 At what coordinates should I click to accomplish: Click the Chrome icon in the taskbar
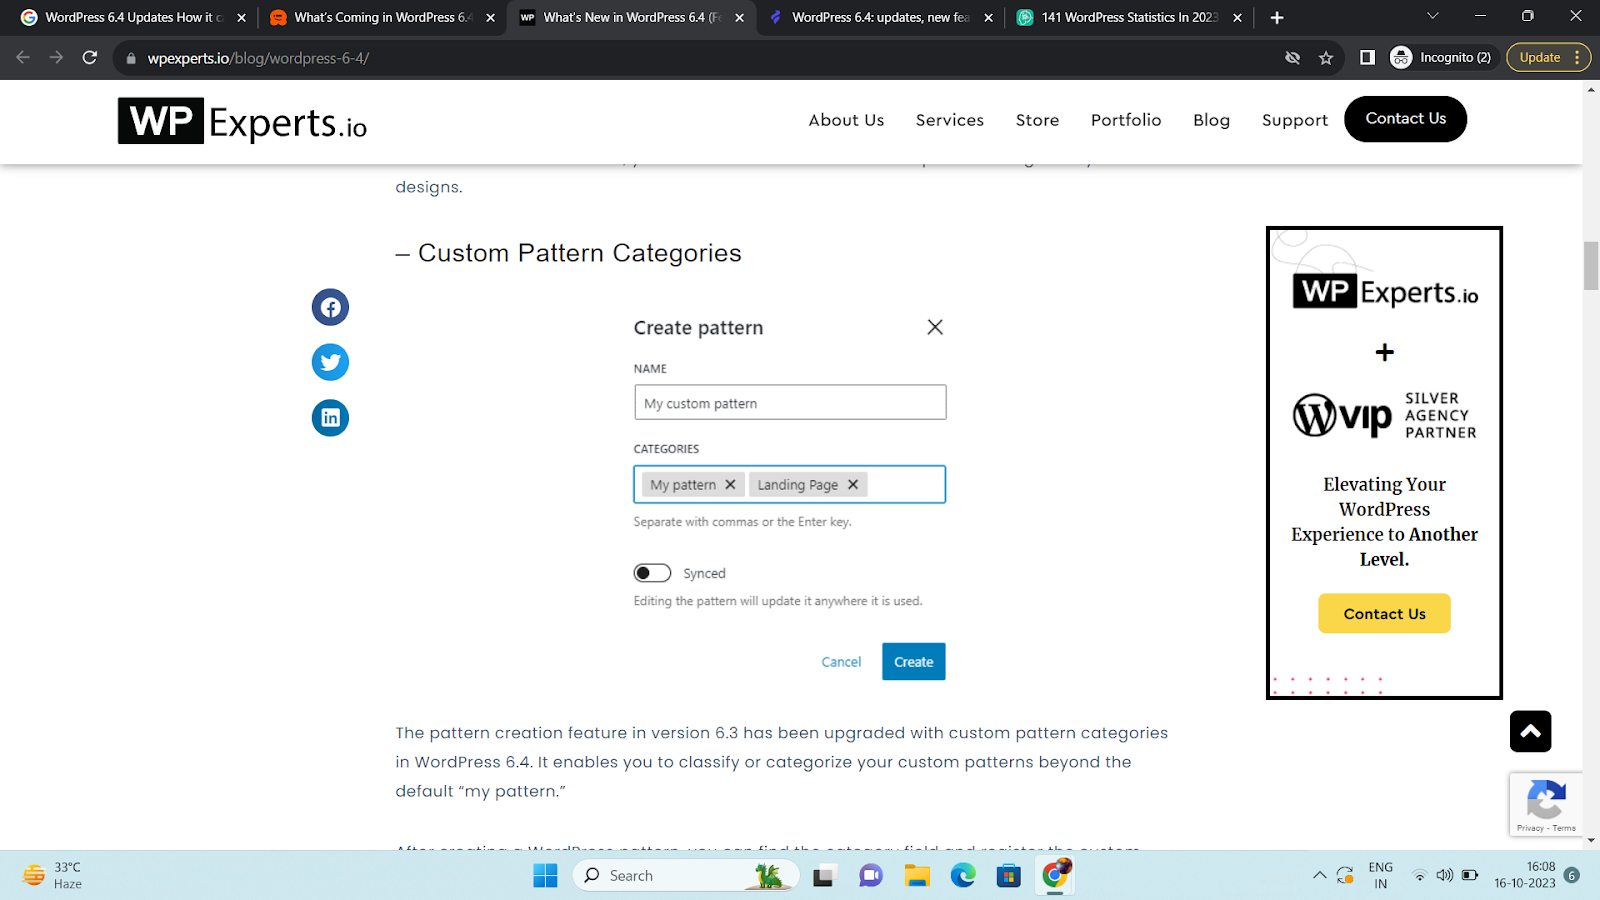[x=1055, y=875]
